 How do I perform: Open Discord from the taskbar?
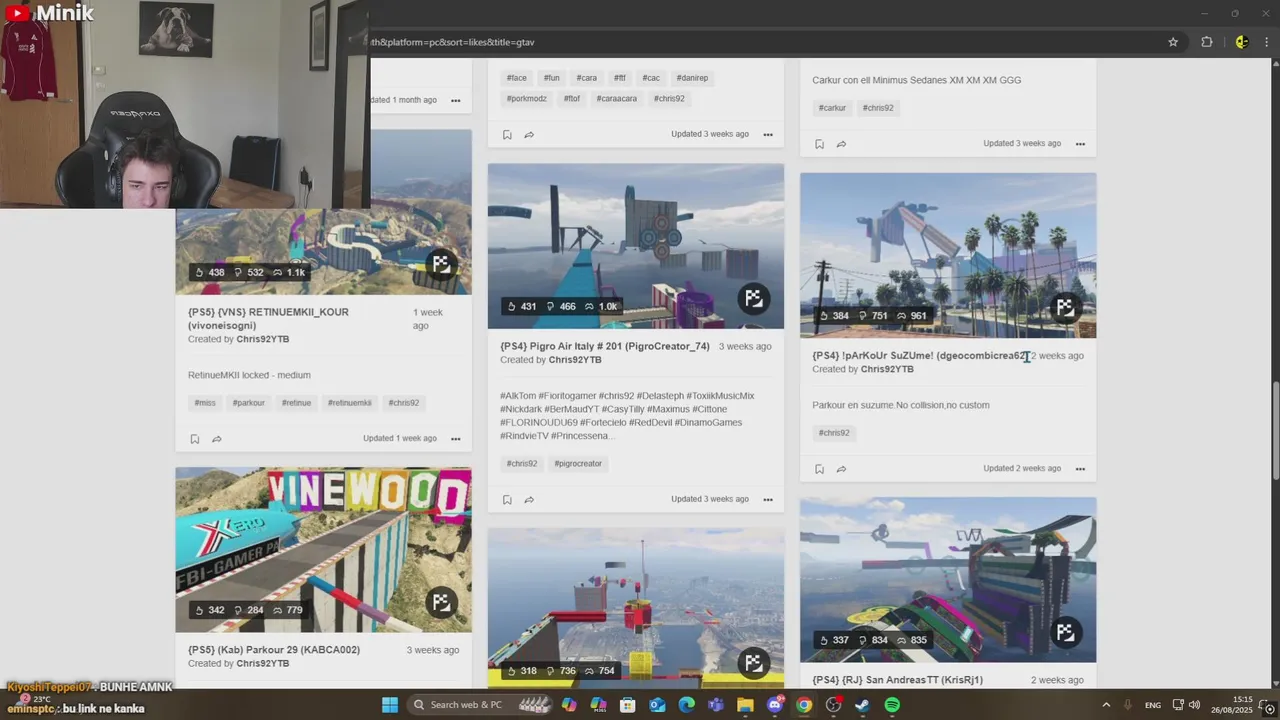click(775, 705)
